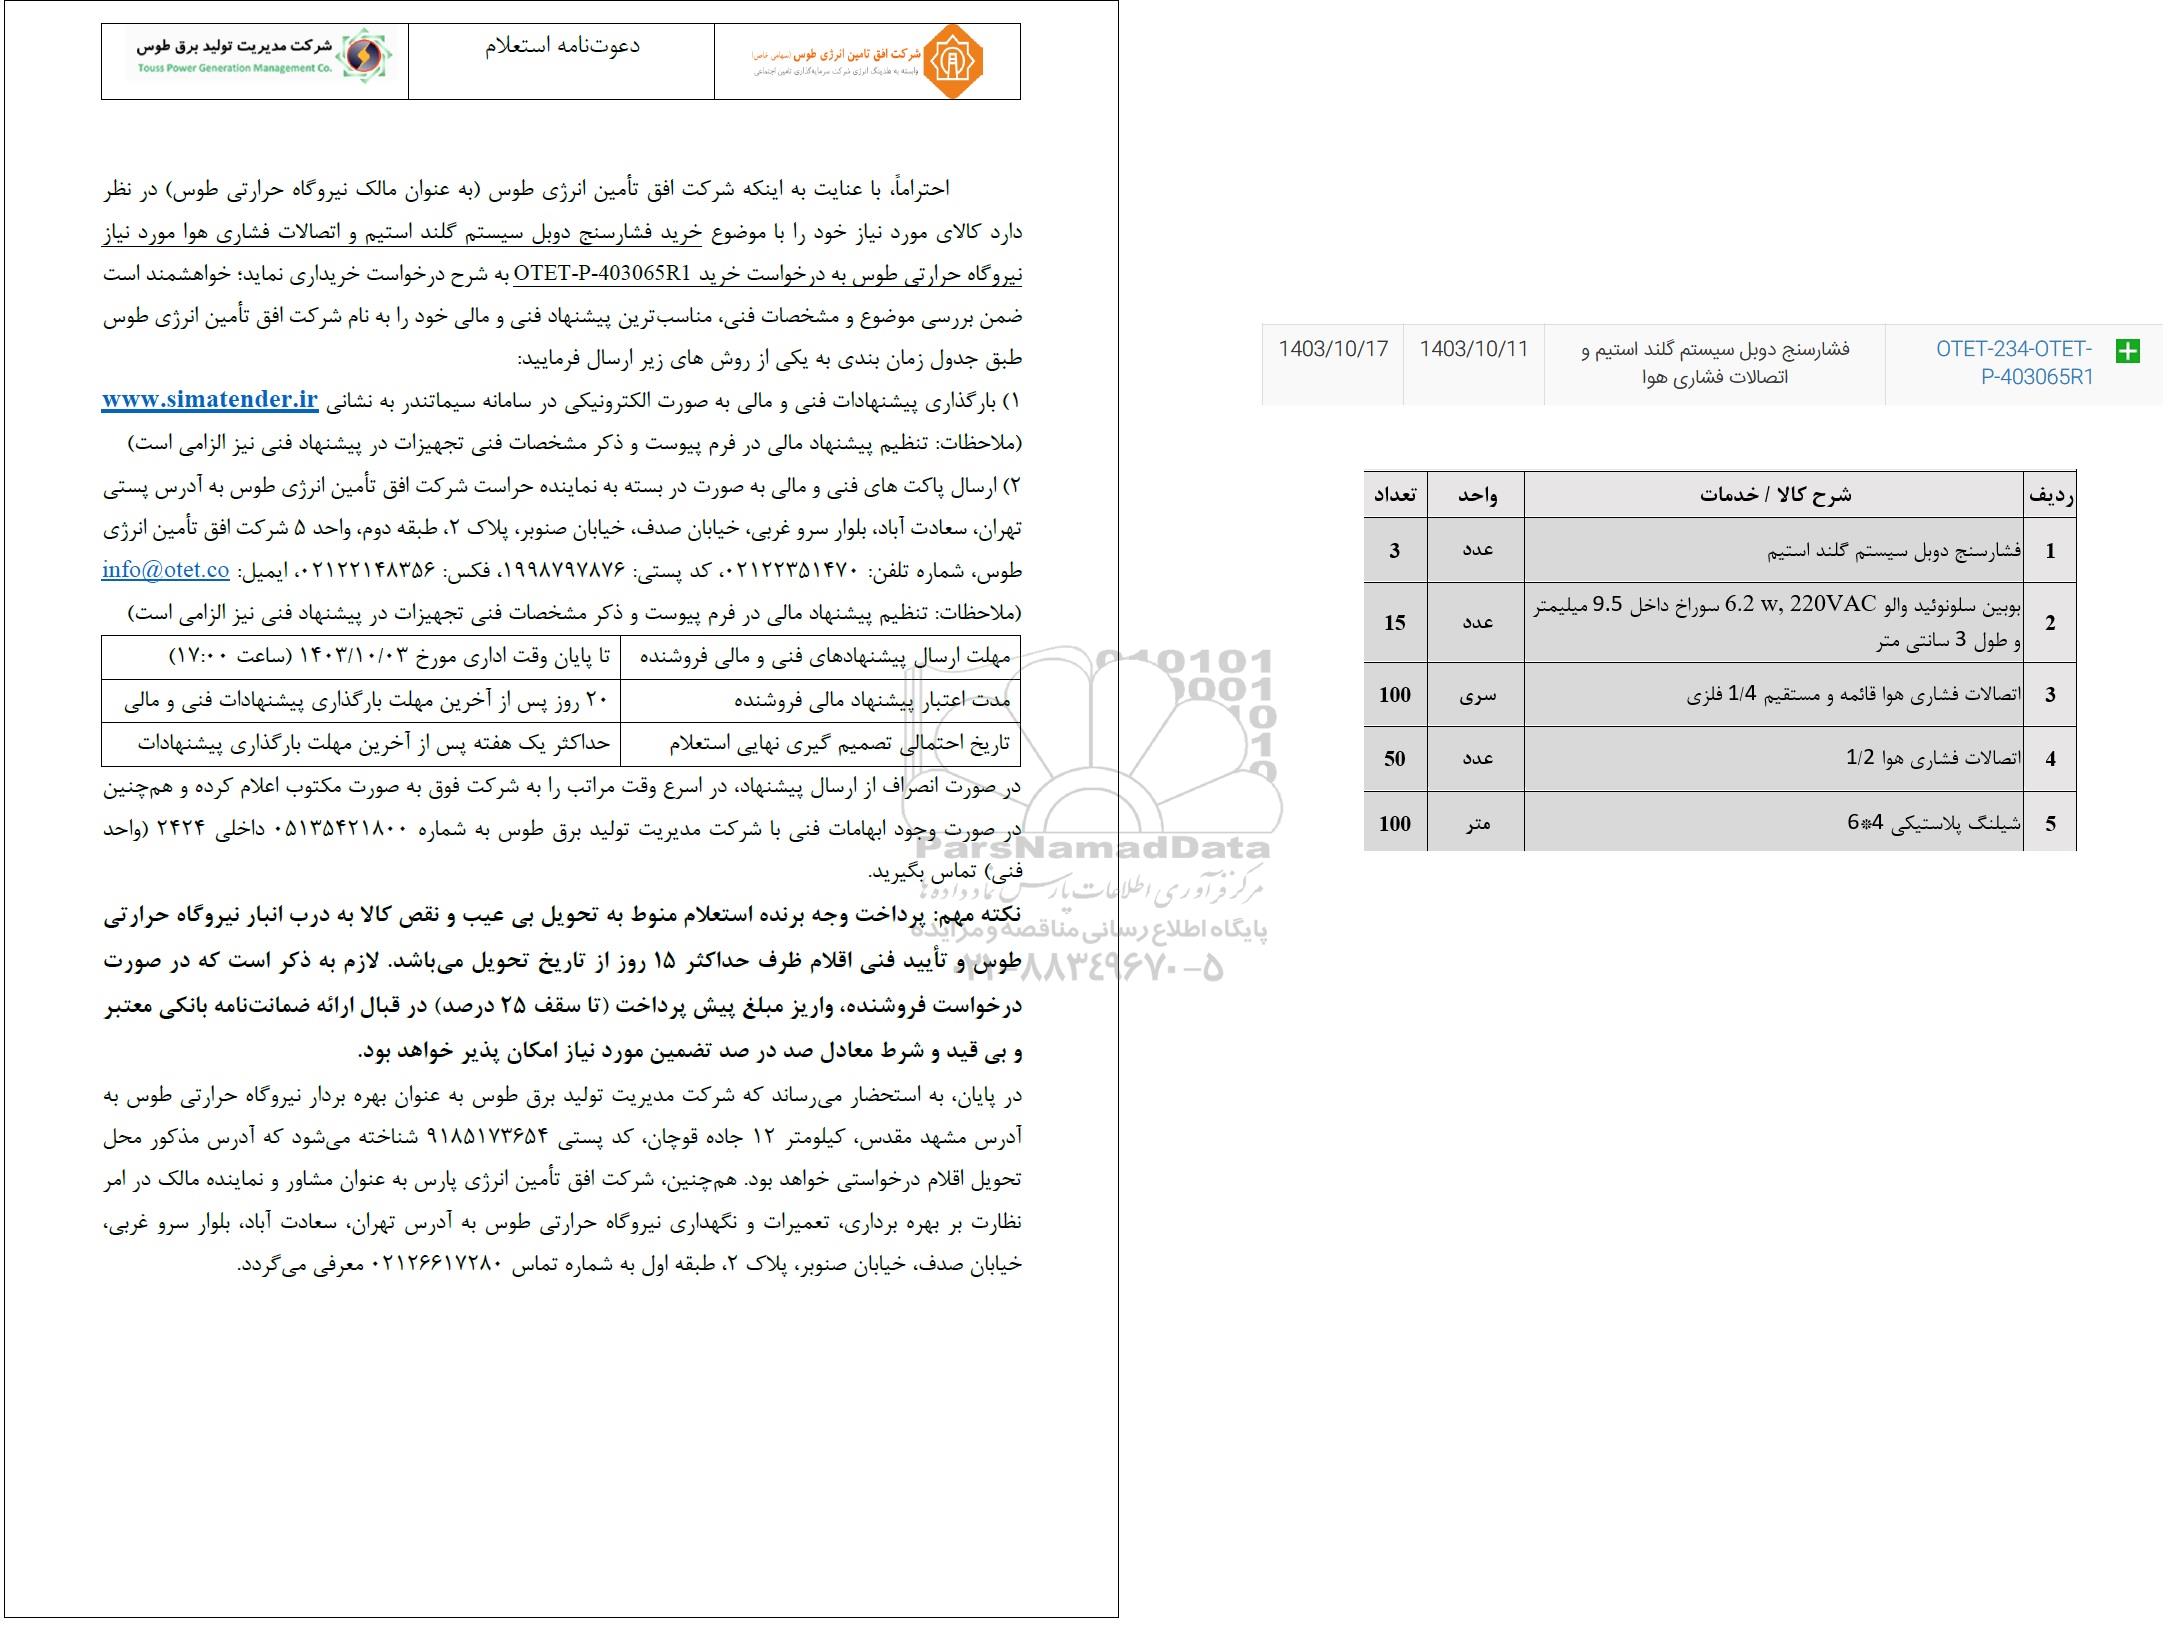Click unit 'متر' in row 5
The width and height of the screenshot is (2184, 1629).
tap(1476, 822)
